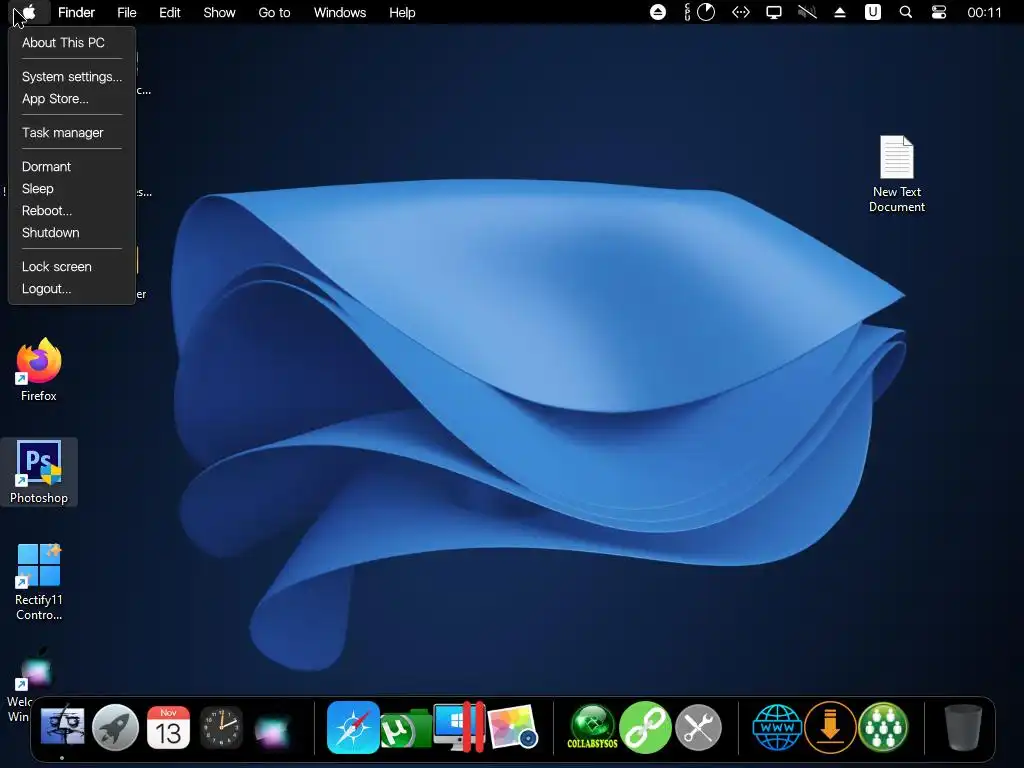The image size is (1024, 768).
Task: Click the Finder face icon in dock
Action: point(63,728)
